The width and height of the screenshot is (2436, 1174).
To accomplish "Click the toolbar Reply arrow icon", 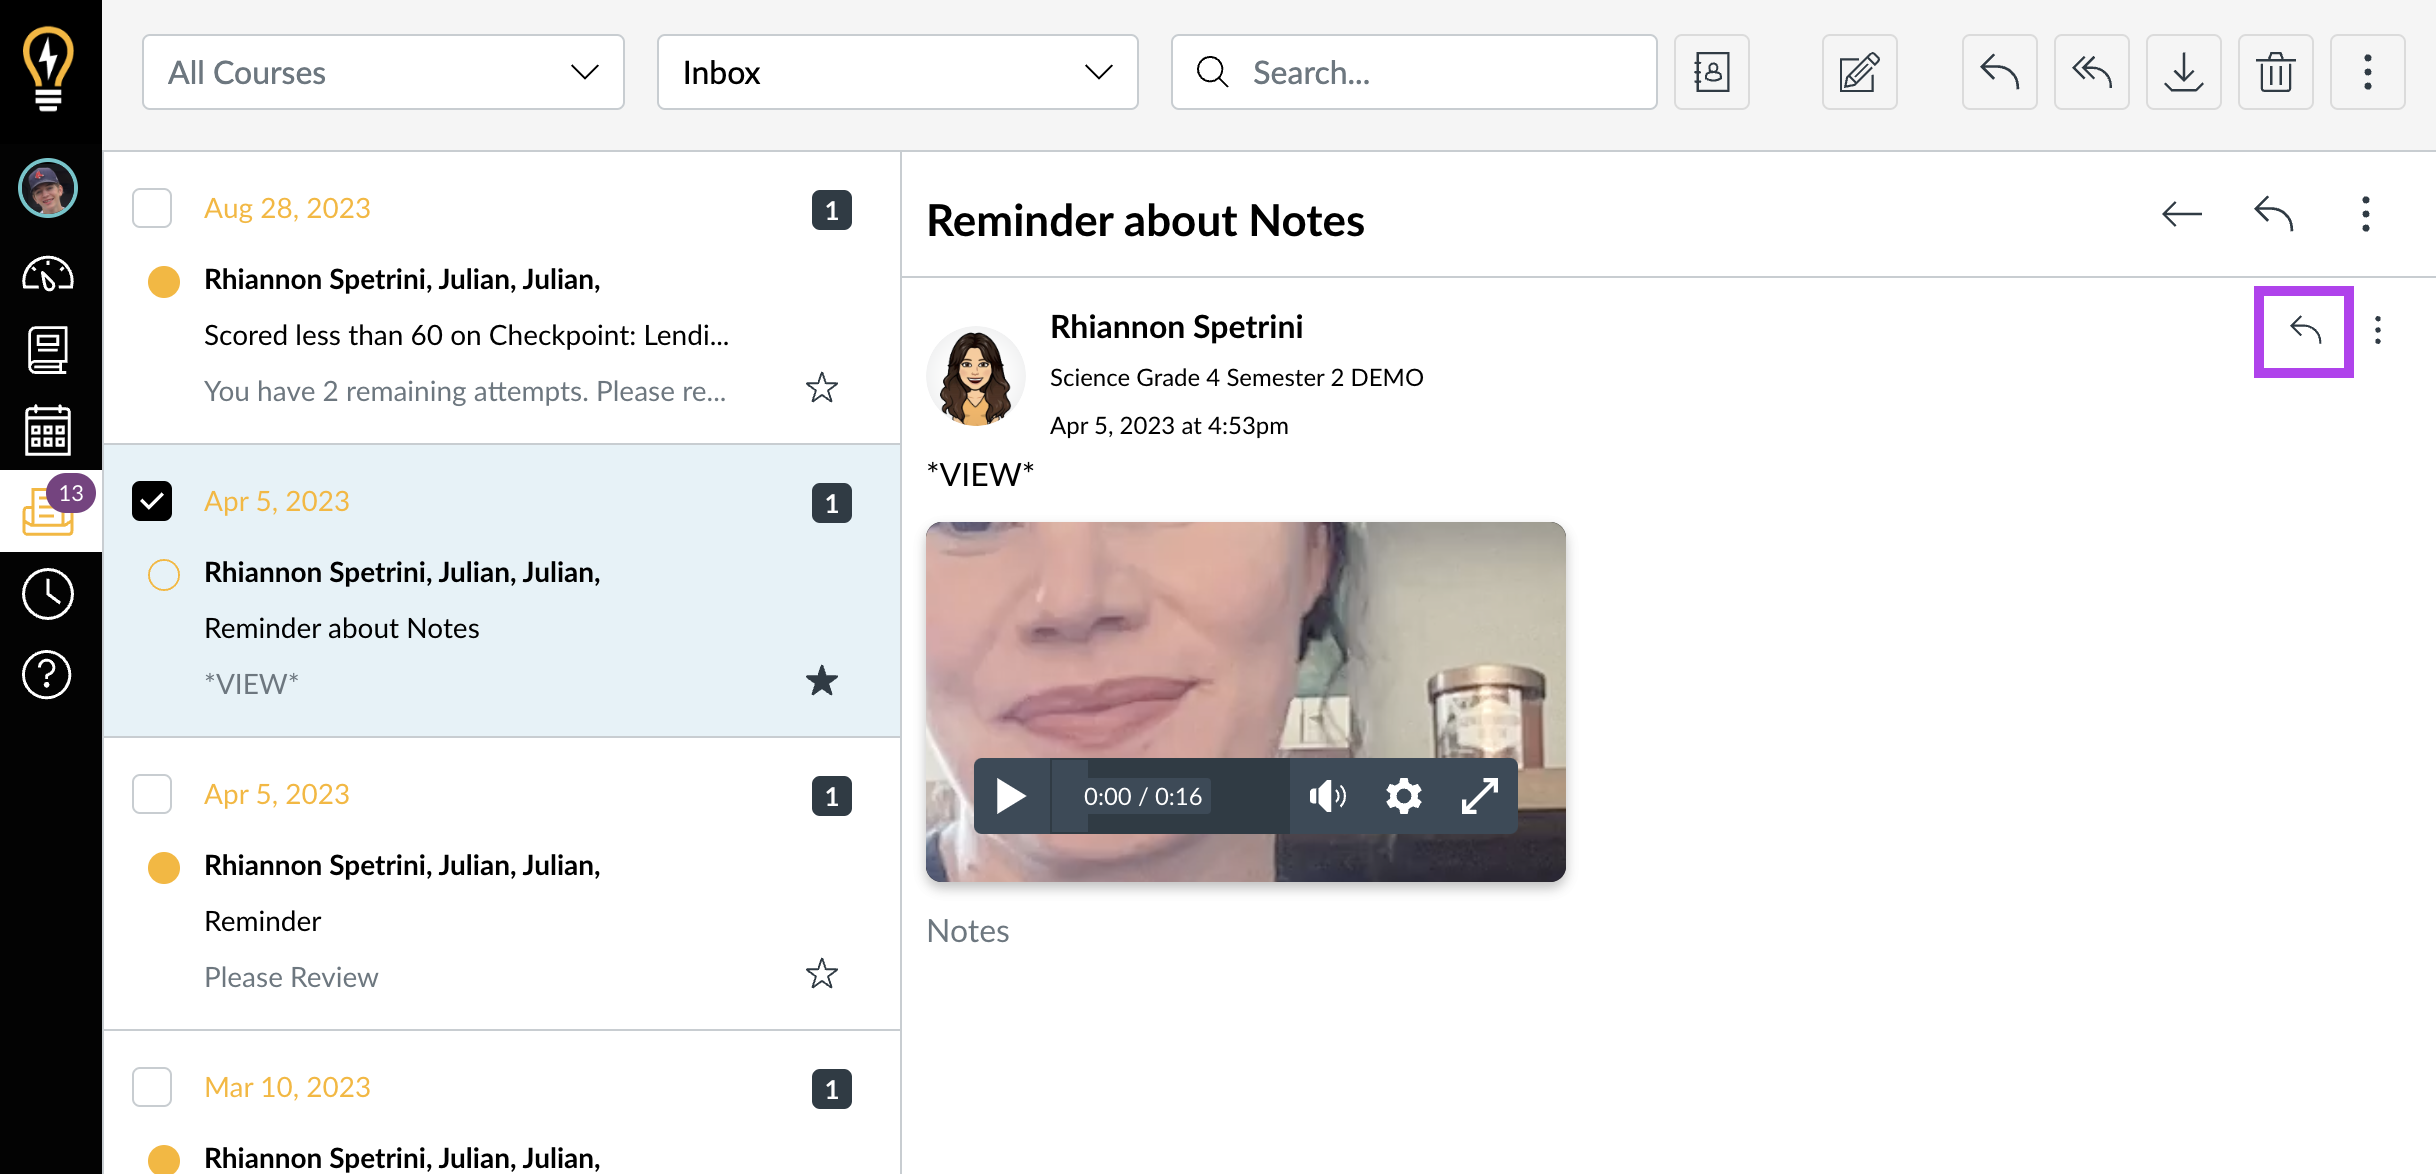I will point(1999,72).
